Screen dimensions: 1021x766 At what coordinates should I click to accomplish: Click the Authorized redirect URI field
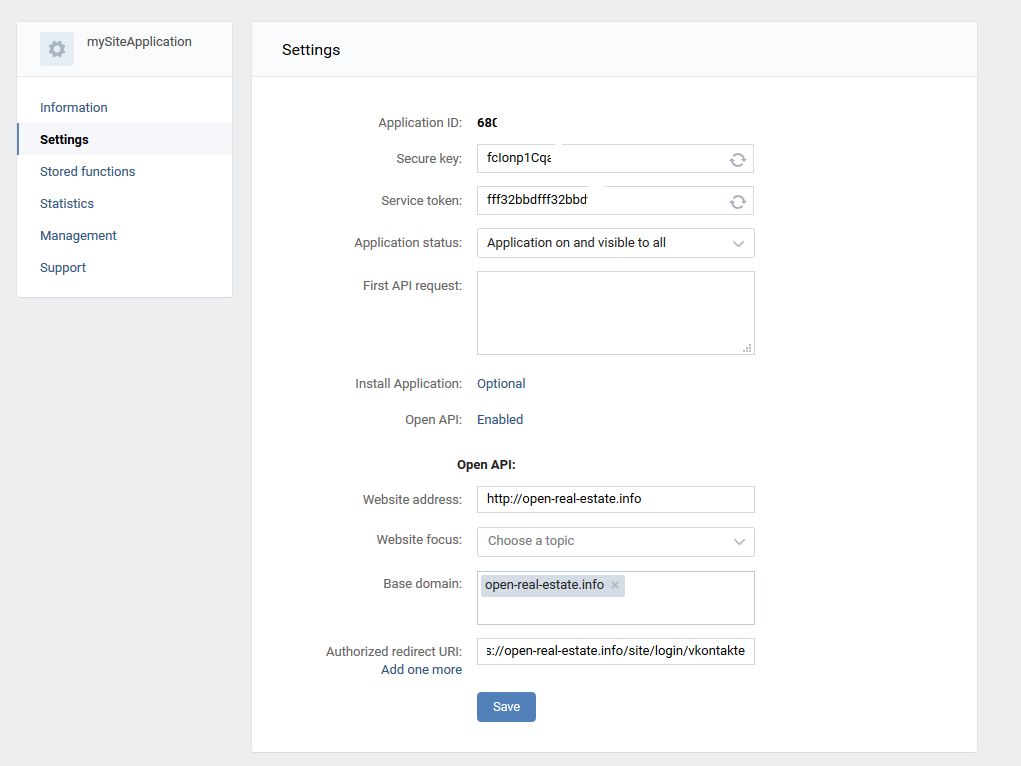click(615, 651)
